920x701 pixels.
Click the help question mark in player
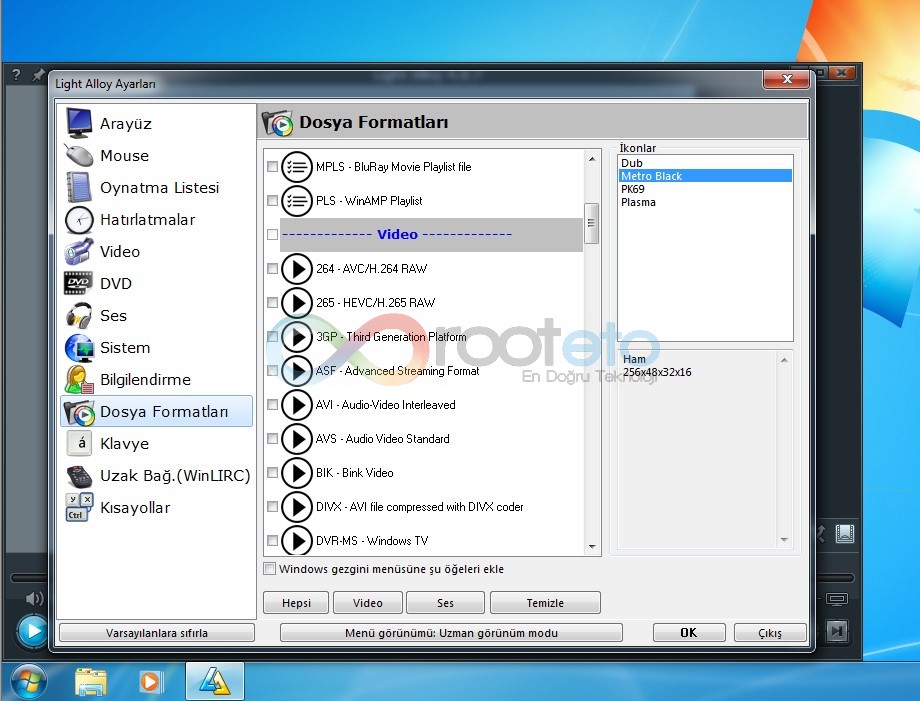pyautogui.click(x=16, y=74)
